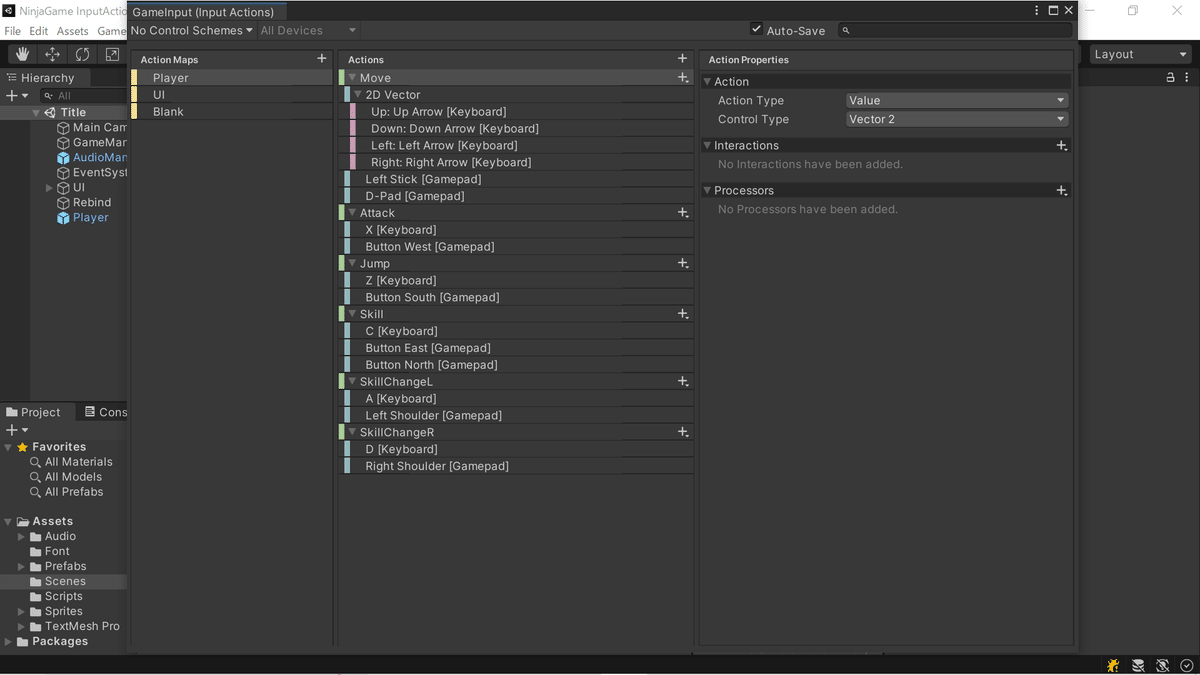Add binding to the Move action
The width and height of the screenshot is (1200, 675).
tap(683, 77)
